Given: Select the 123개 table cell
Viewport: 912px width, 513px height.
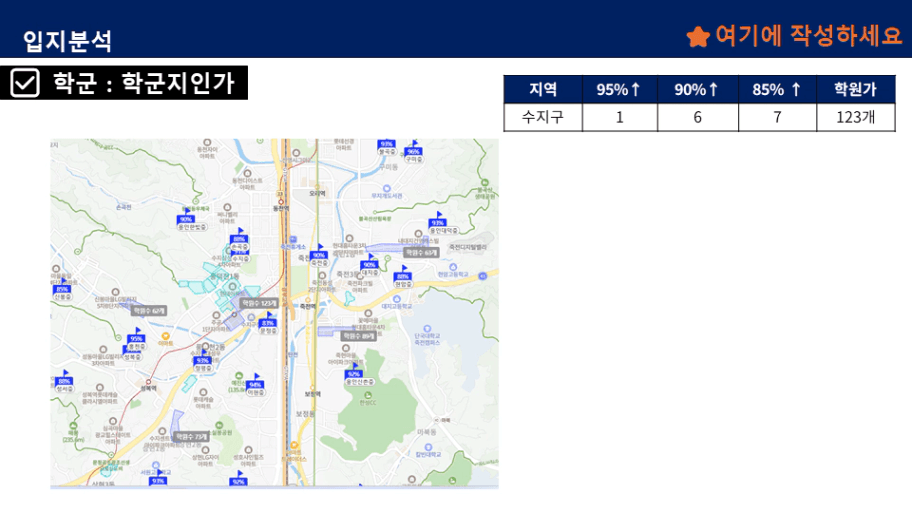Looking at the screenshot, I should [x=856, y=117].
